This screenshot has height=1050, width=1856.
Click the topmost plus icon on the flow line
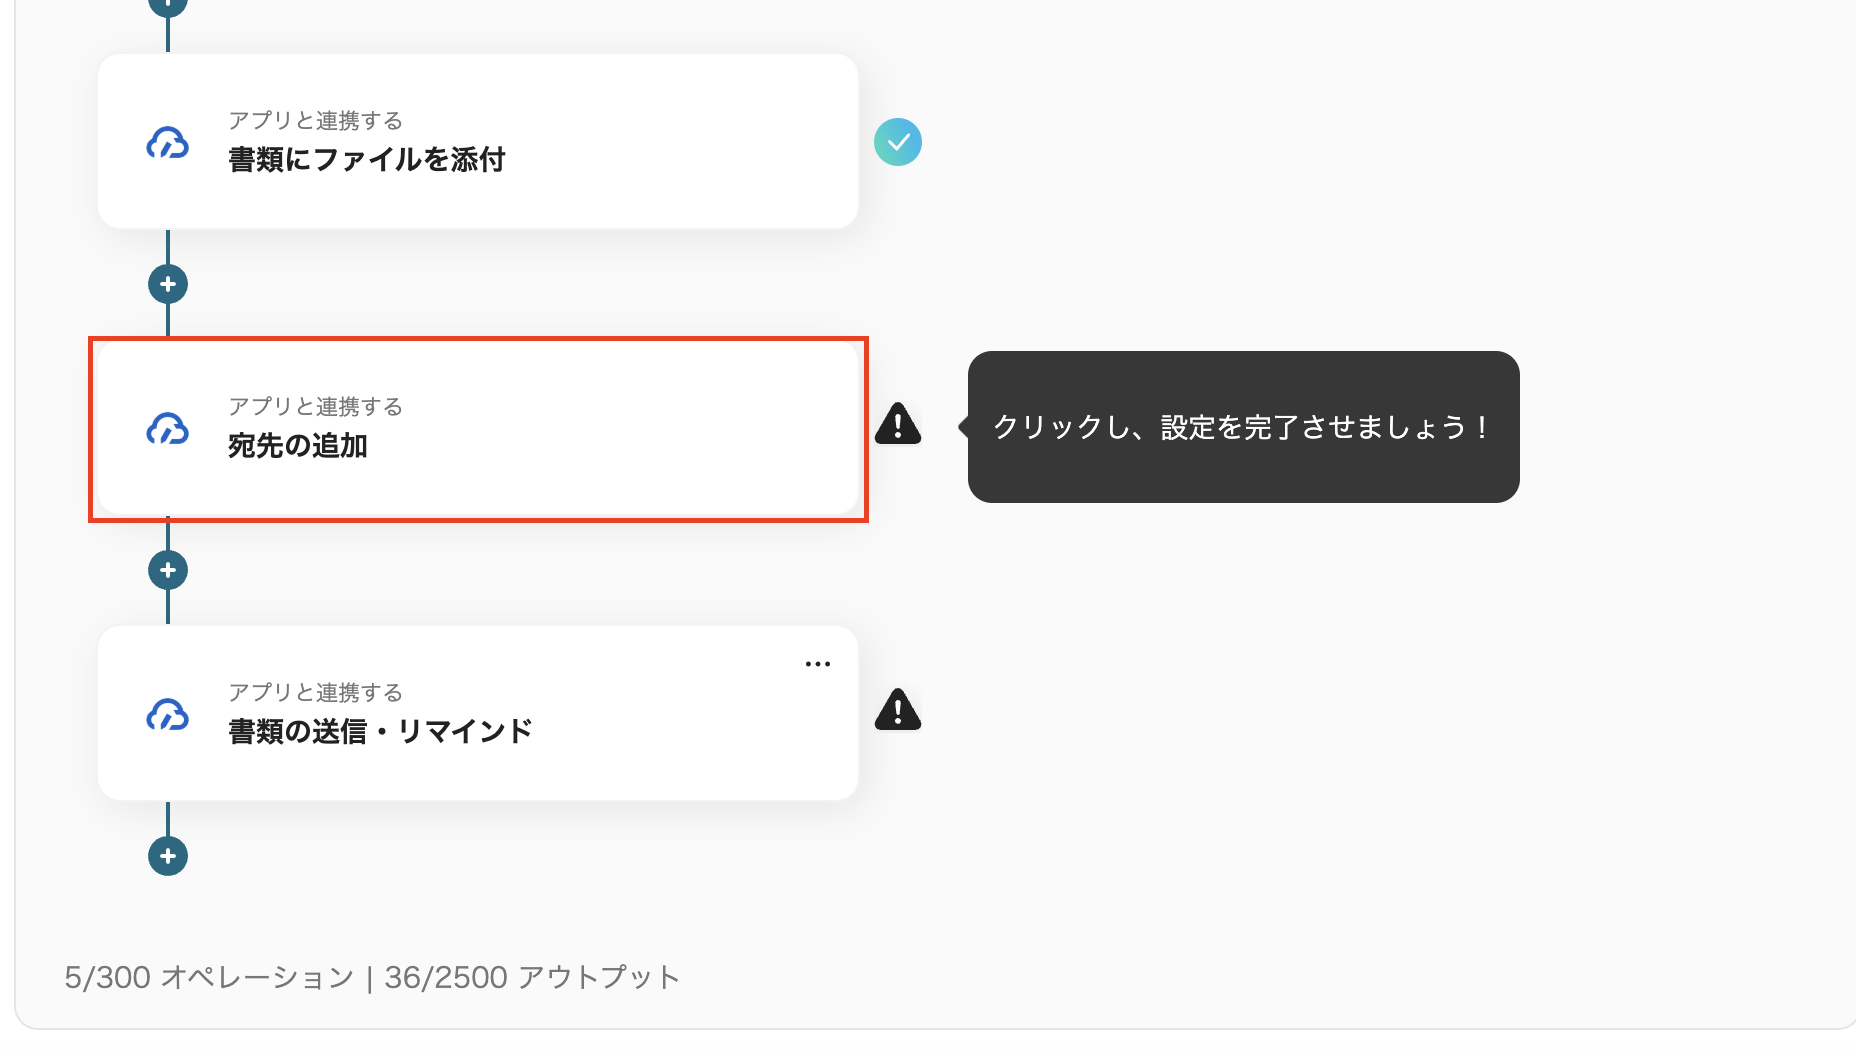pos(167,3)
